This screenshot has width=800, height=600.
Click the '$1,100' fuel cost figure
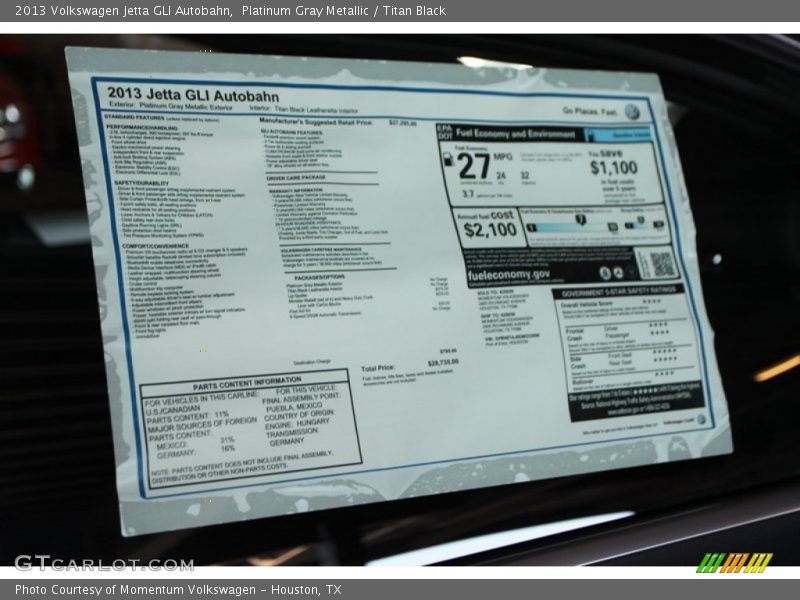tap(614, 167)
